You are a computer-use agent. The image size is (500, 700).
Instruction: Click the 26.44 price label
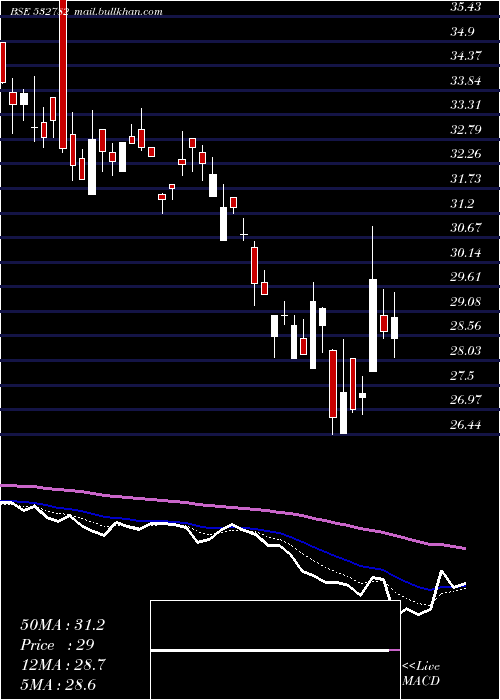(x=466, y=425)
